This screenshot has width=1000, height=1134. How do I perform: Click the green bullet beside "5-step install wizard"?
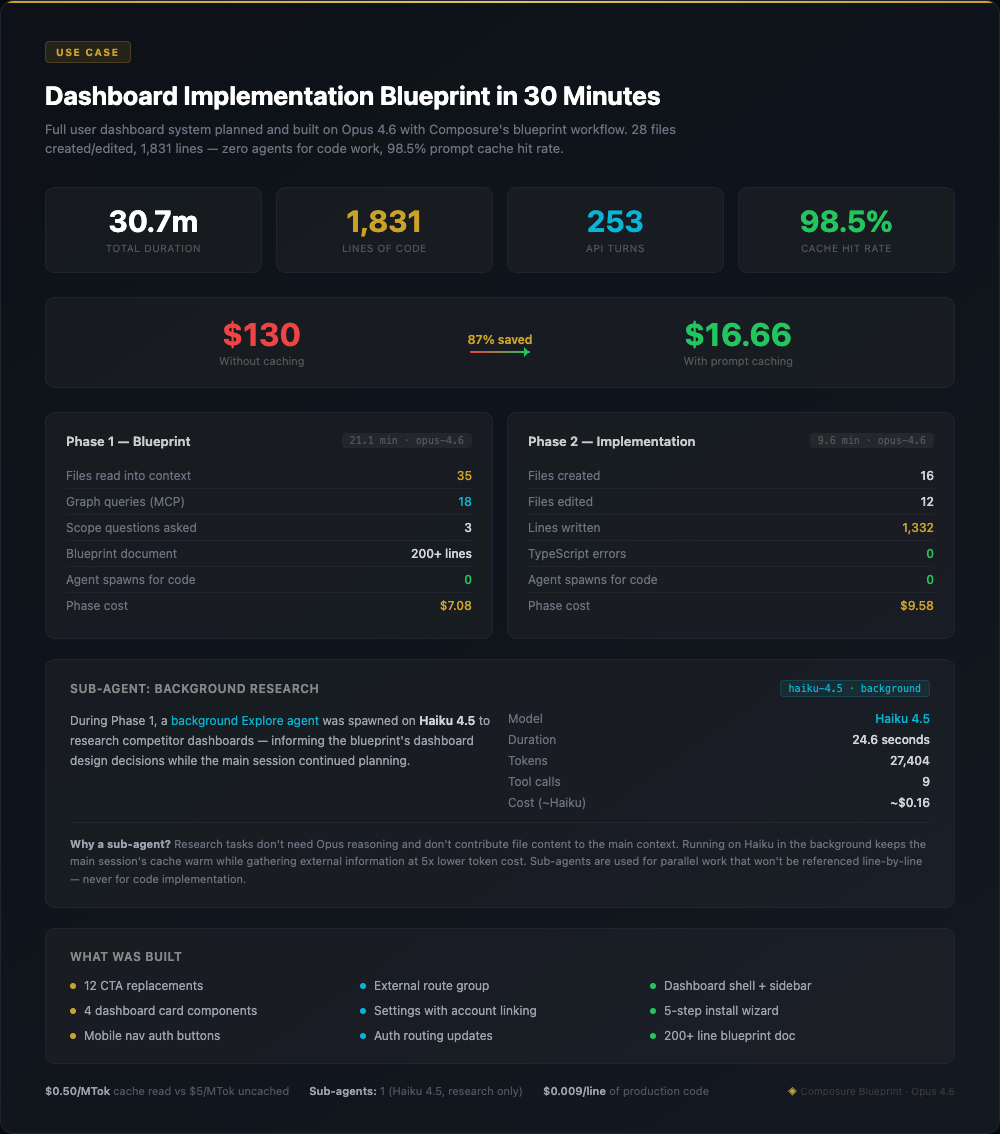pyautogui.click(x=651, y=1010)
